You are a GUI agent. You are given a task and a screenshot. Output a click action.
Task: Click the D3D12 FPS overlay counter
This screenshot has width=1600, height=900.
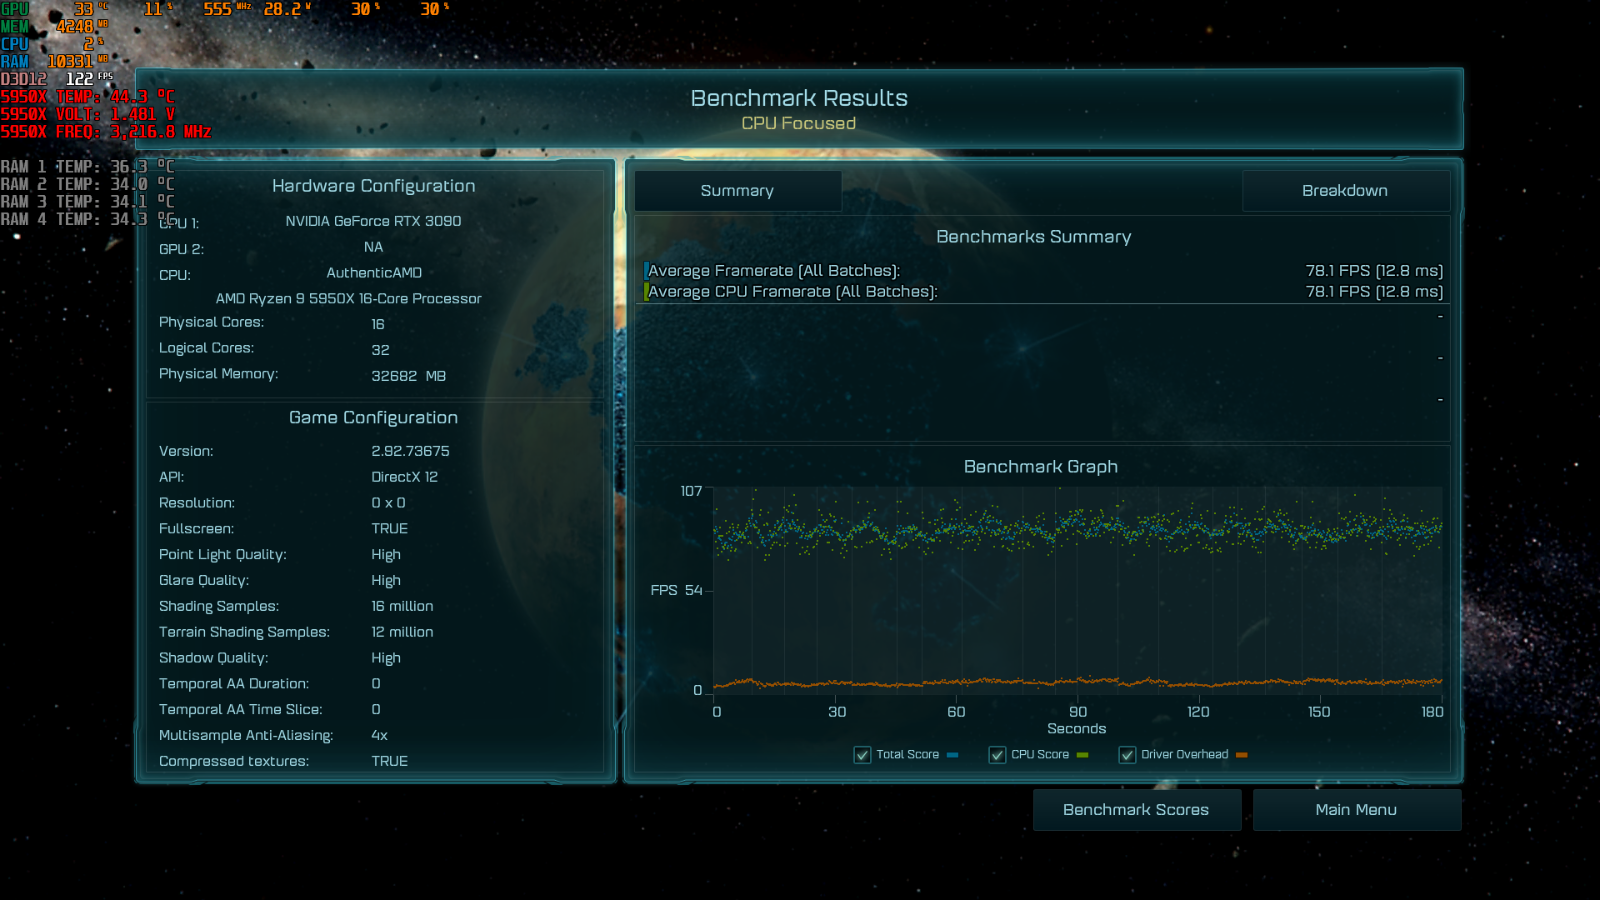pyautogui.click(x=57, y=79)
